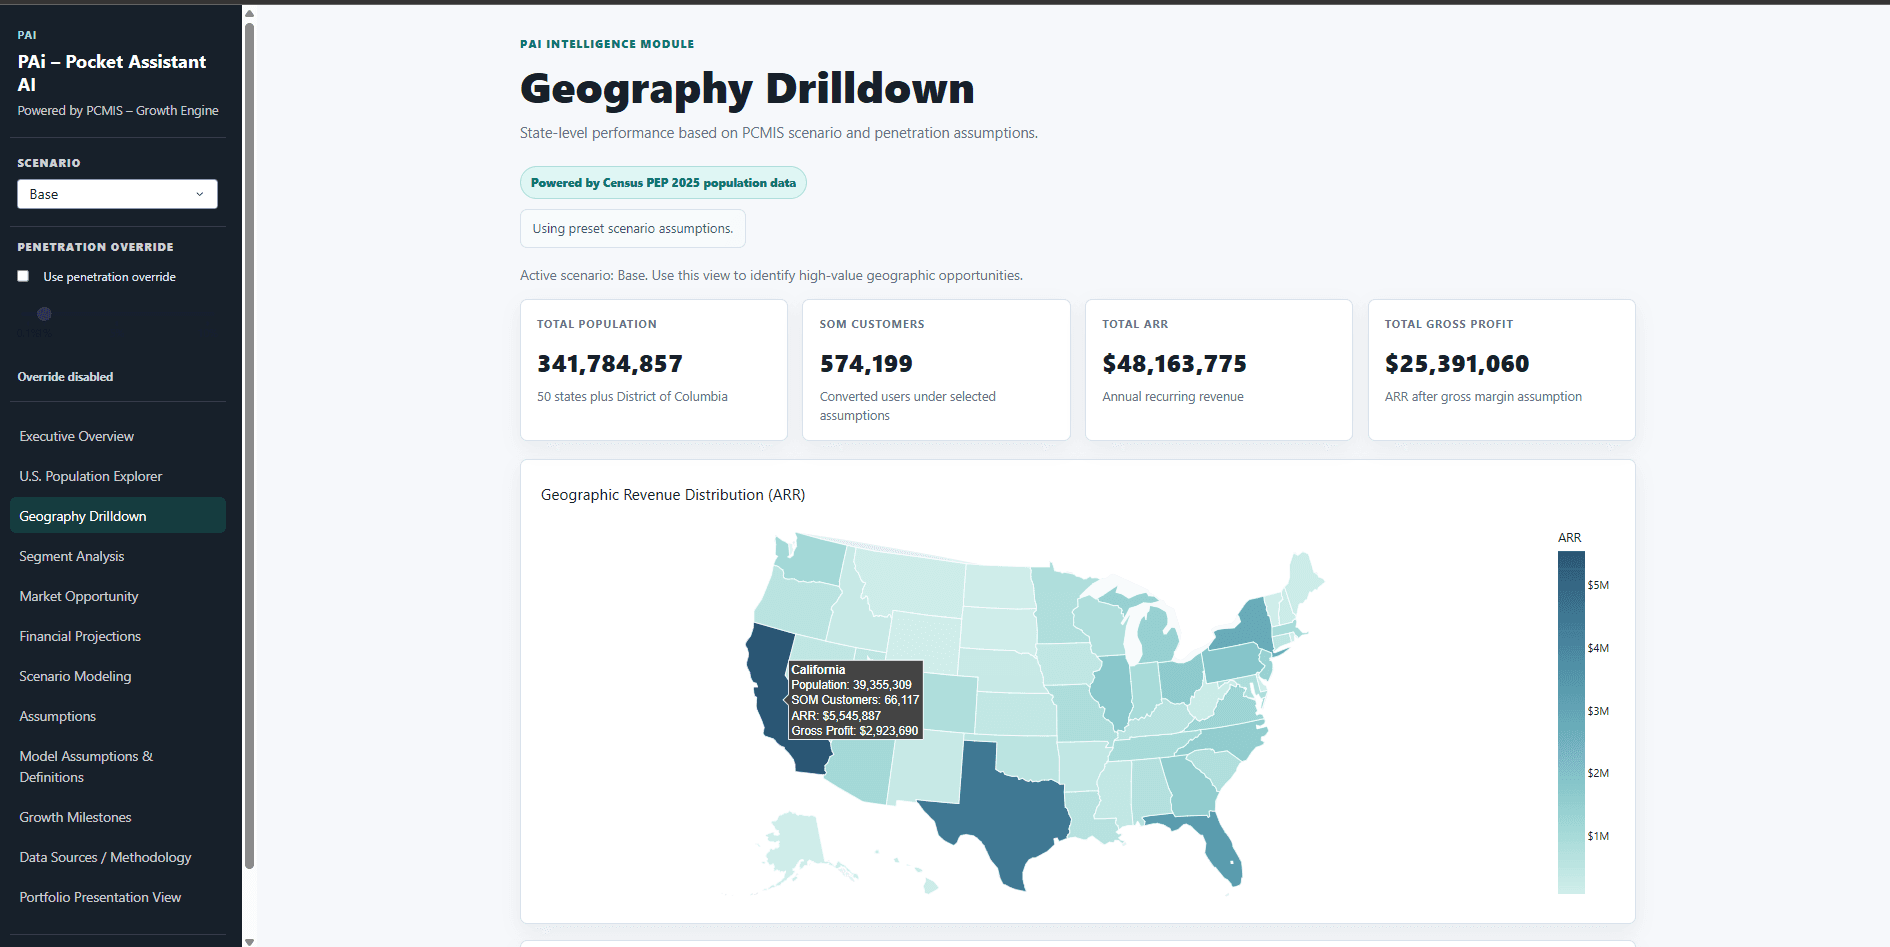Click the sidebar scrollbar down arrow

pos(249,941)
